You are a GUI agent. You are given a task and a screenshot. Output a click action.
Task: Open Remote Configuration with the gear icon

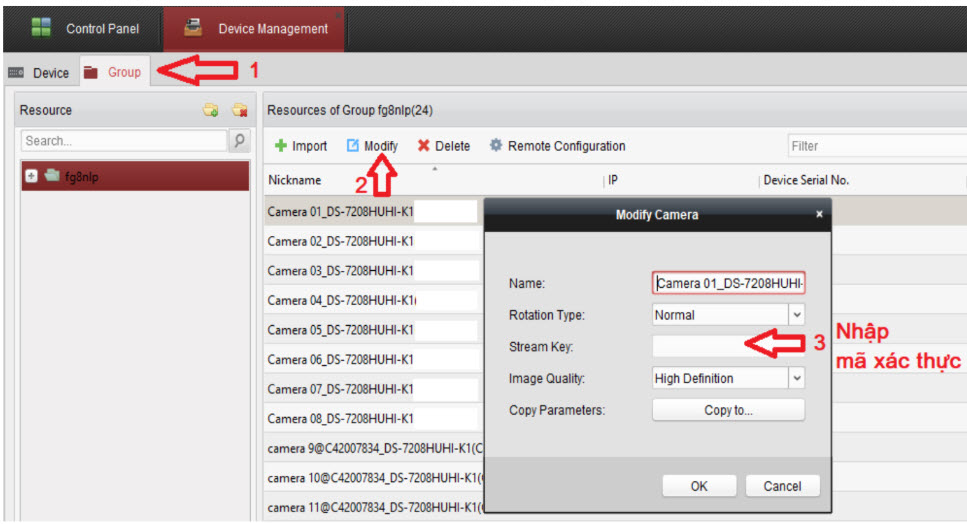click(x=557, y=146)
